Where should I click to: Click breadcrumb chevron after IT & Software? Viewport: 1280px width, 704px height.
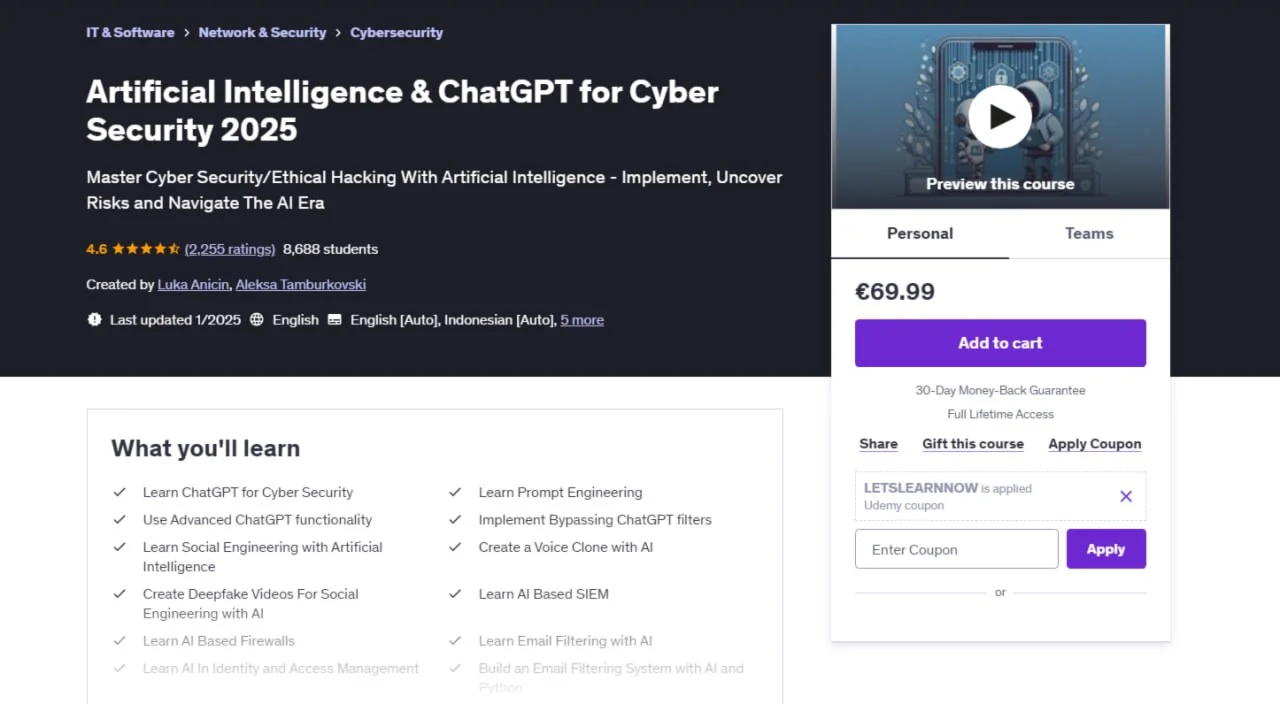(186, 33)
